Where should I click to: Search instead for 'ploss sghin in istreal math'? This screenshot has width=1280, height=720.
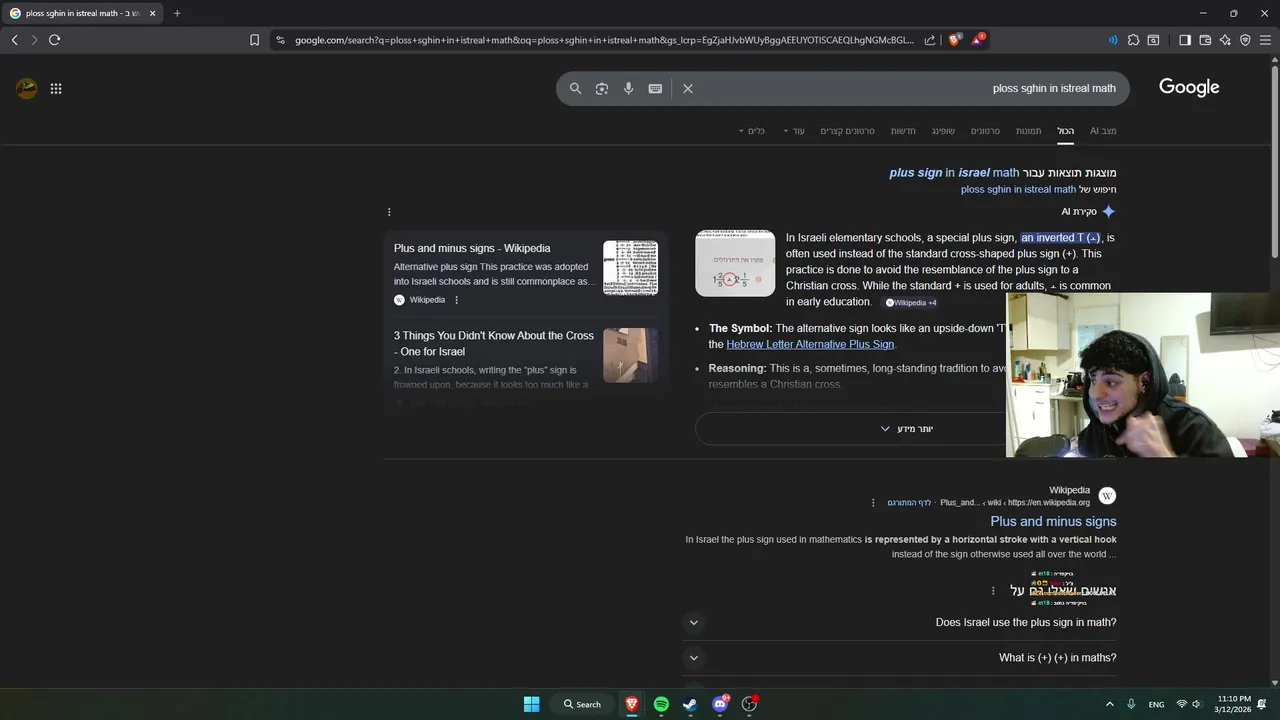point(1018,189)
